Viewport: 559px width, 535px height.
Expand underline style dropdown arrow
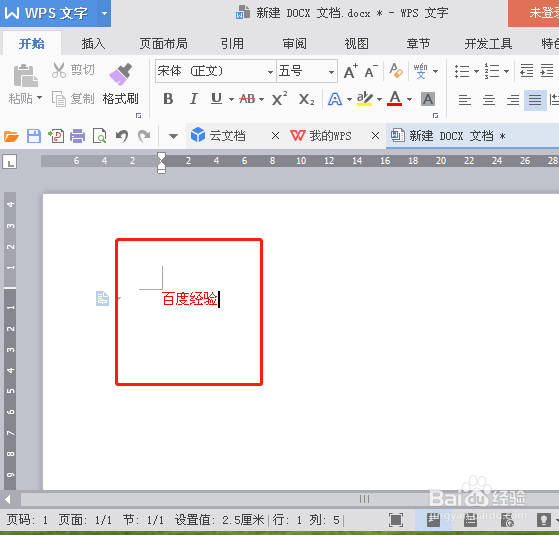coord(231,99)
